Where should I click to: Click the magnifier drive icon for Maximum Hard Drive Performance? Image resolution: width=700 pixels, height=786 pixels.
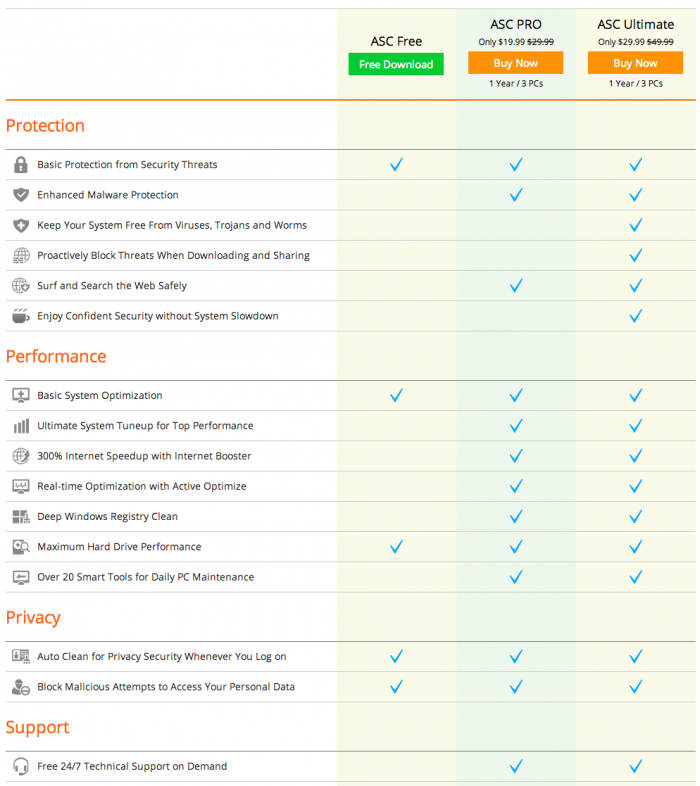[x=21, y=546]
